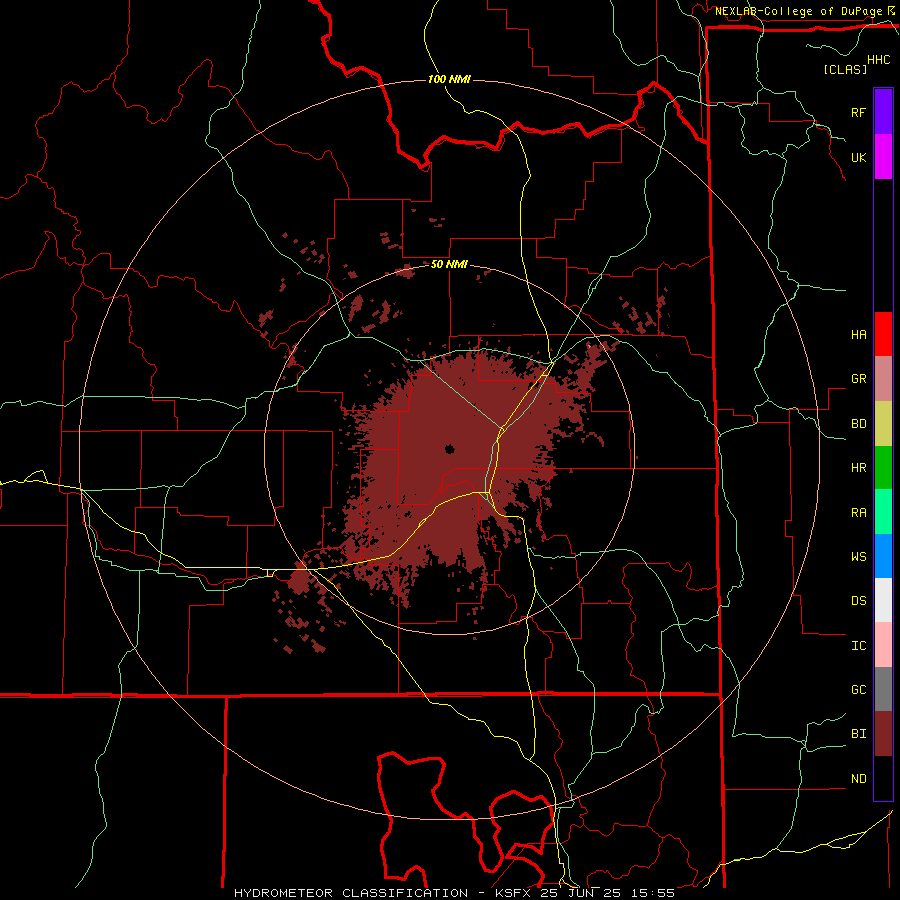Click the 15:55 timestamp text

point(655,893)
